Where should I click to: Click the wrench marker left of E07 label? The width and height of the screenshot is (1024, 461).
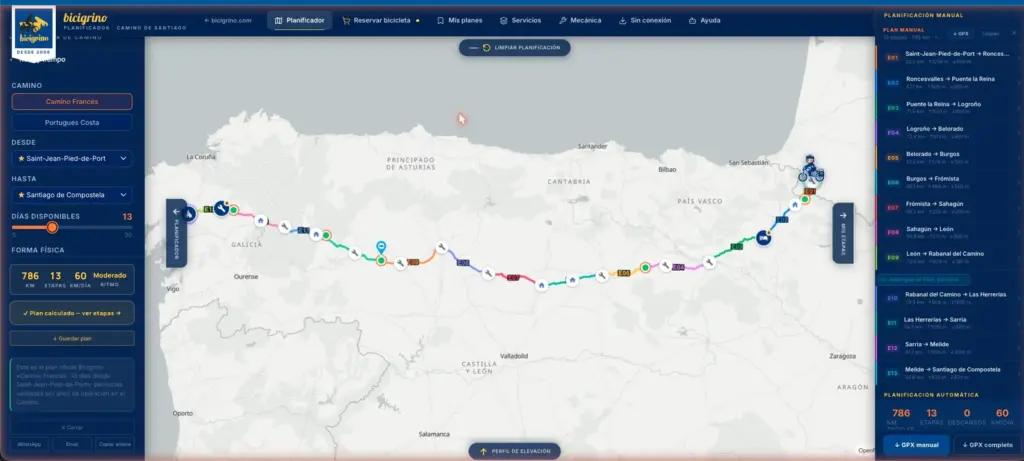coord(488,274)
